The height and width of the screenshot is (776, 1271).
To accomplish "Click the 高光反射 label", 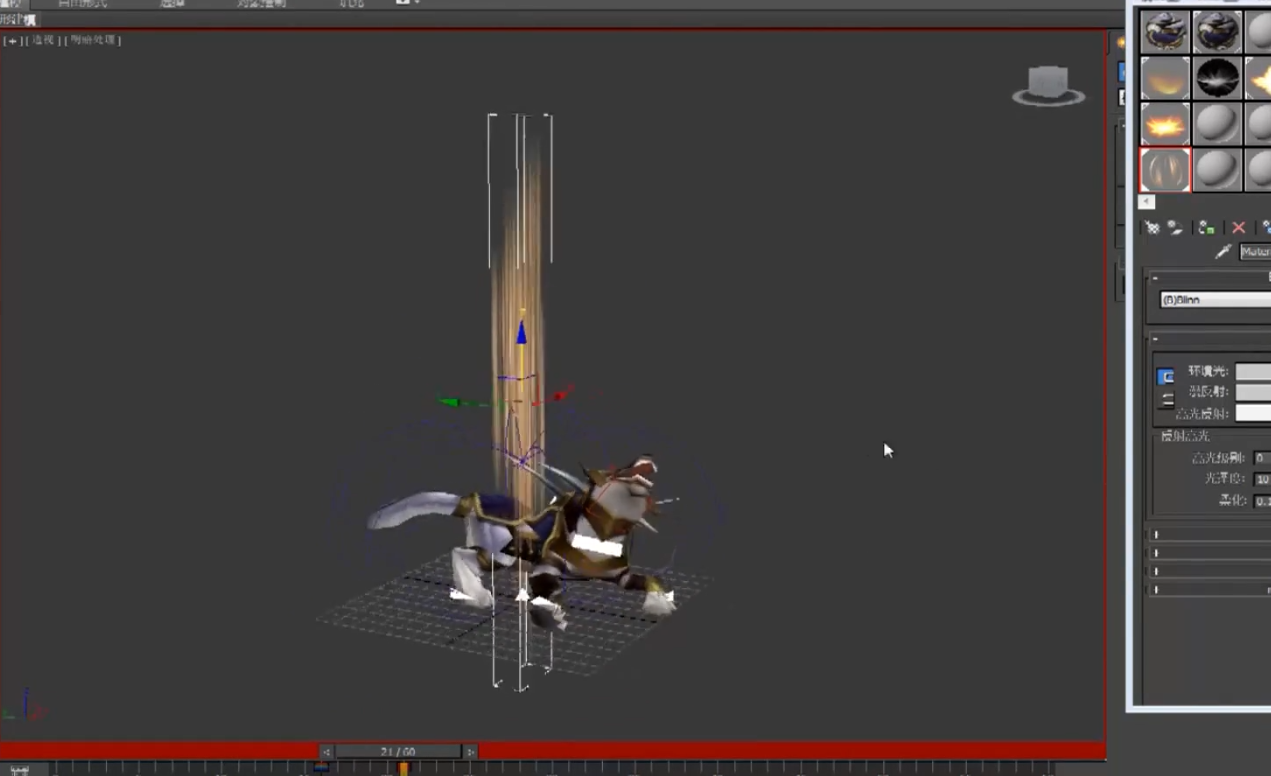I will click(x=1202, y=413).
